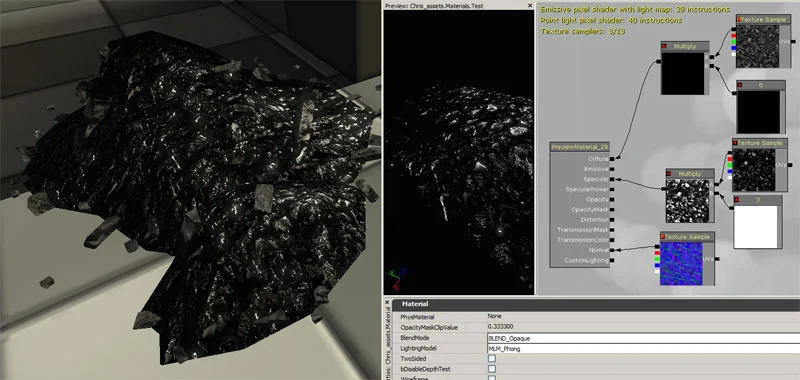Click Opacity input pin on material node
Viewport: 800px width, 380px height.
point(612,200)
